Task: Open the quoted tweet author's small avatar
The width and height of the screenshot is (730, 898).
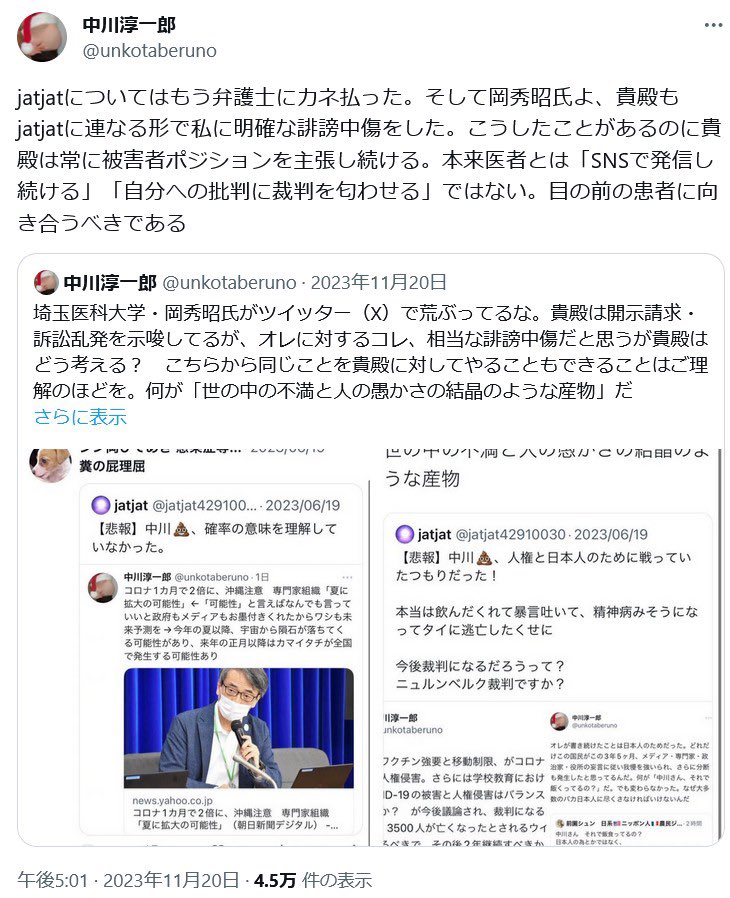Action: click(x=46, y=282)
